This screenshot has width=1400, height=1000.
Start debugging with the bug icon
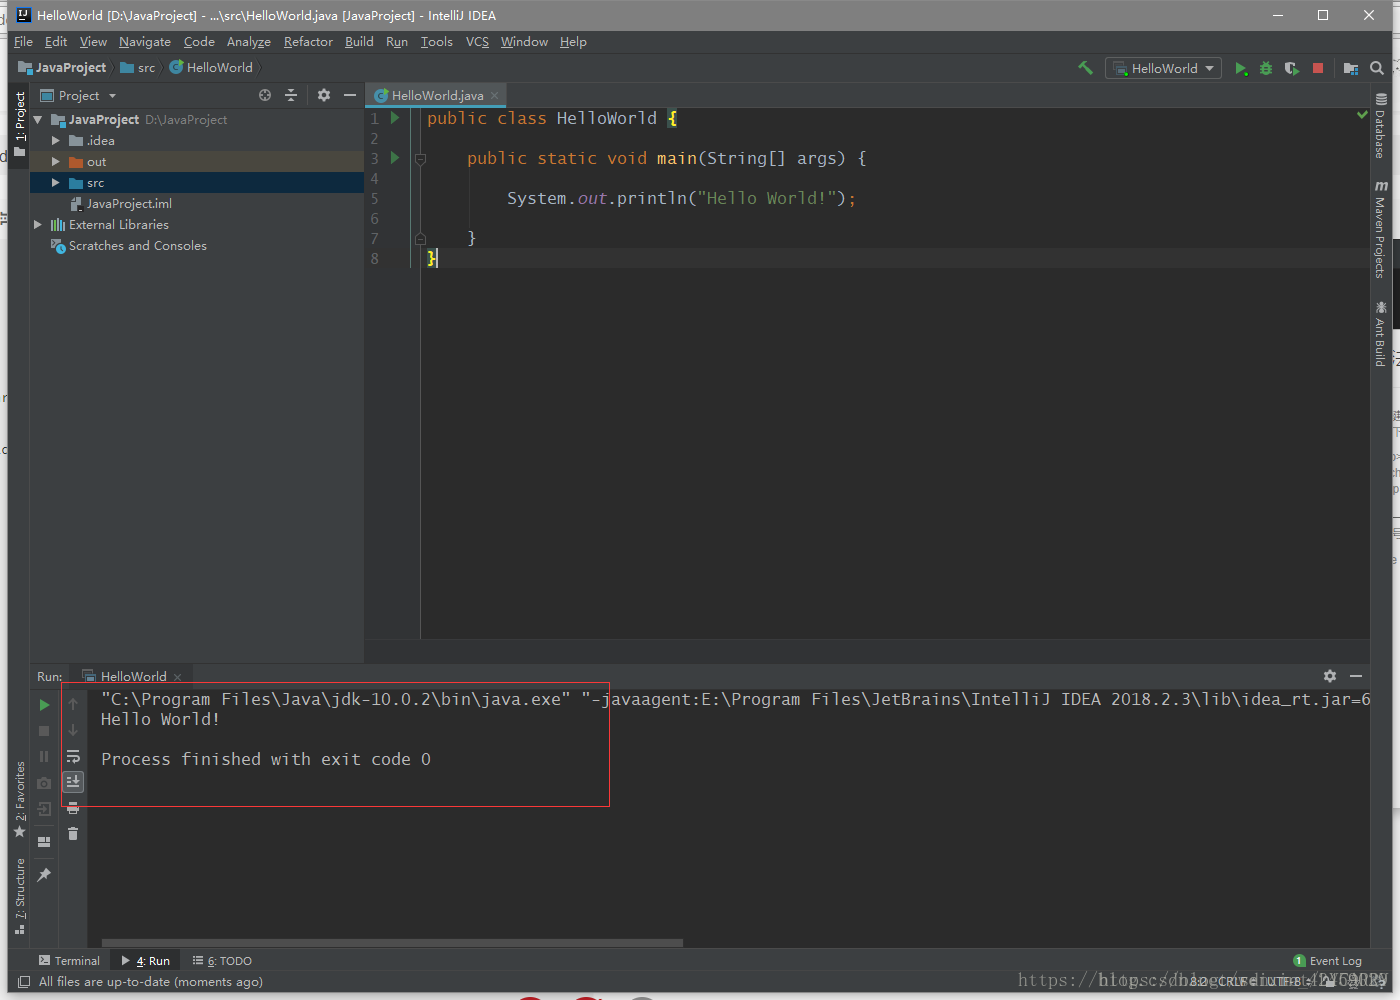[x=1266, y=68]
